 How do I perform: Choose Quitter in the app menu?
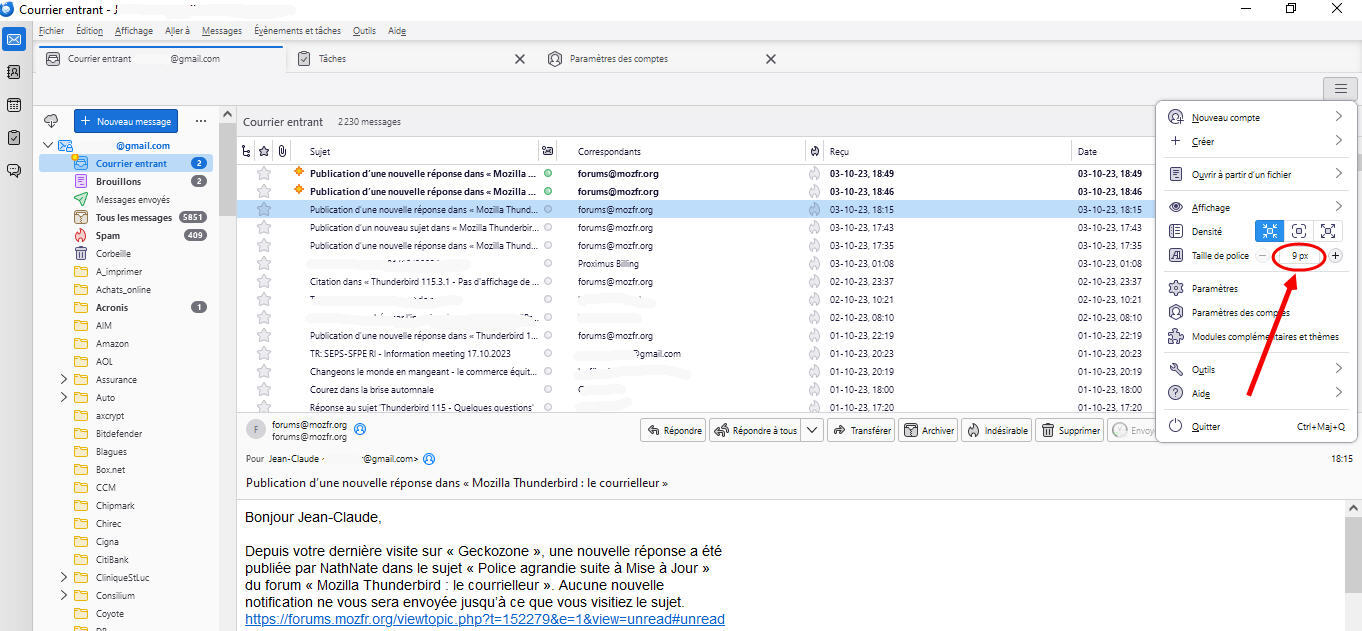(x=1256, y=426)
